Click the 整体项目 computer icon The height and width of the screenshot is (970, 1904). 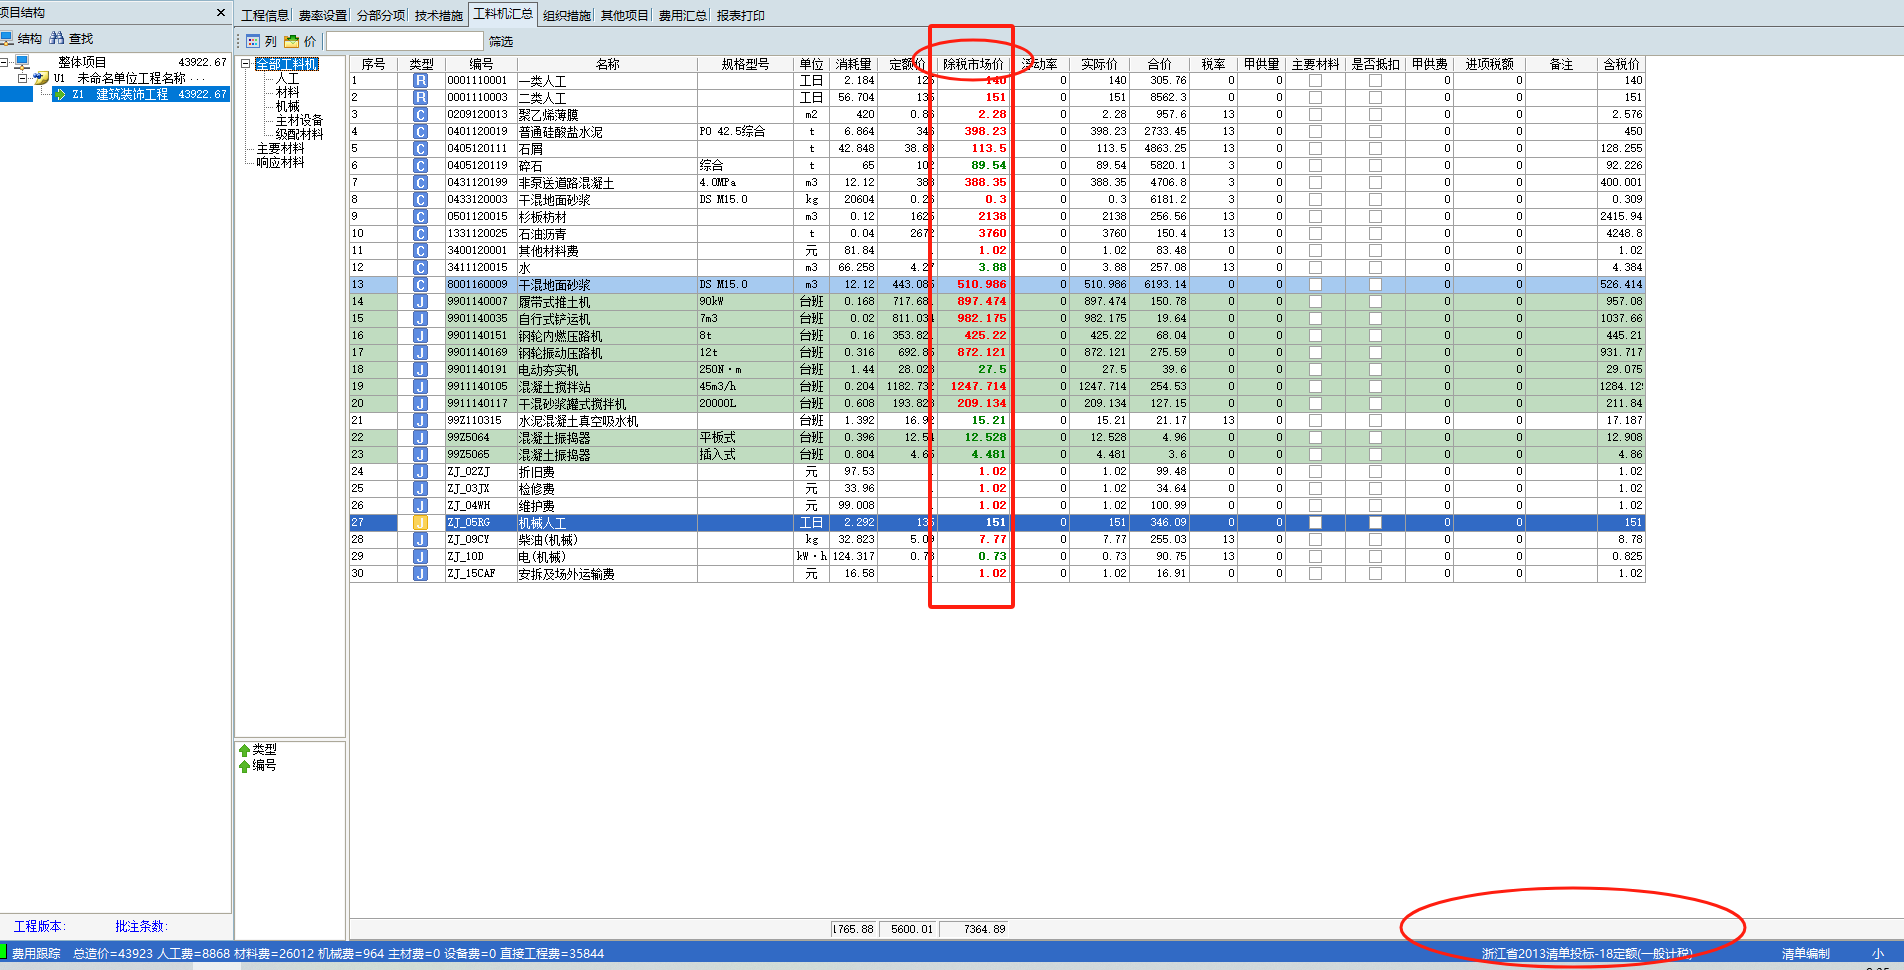point(23,62)
